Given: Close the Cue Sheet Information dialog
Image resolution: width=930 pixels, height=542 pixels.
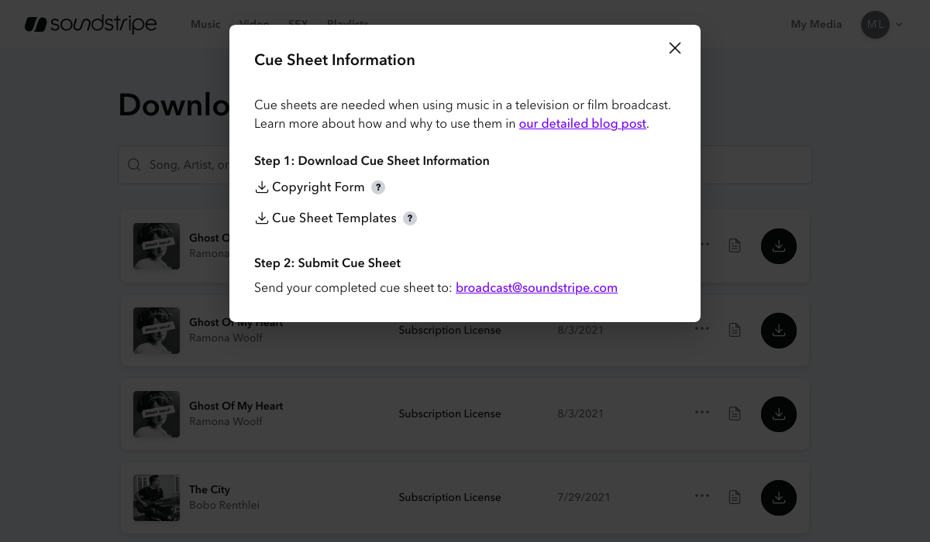Looking at the screenshot, I should point(675,48).
